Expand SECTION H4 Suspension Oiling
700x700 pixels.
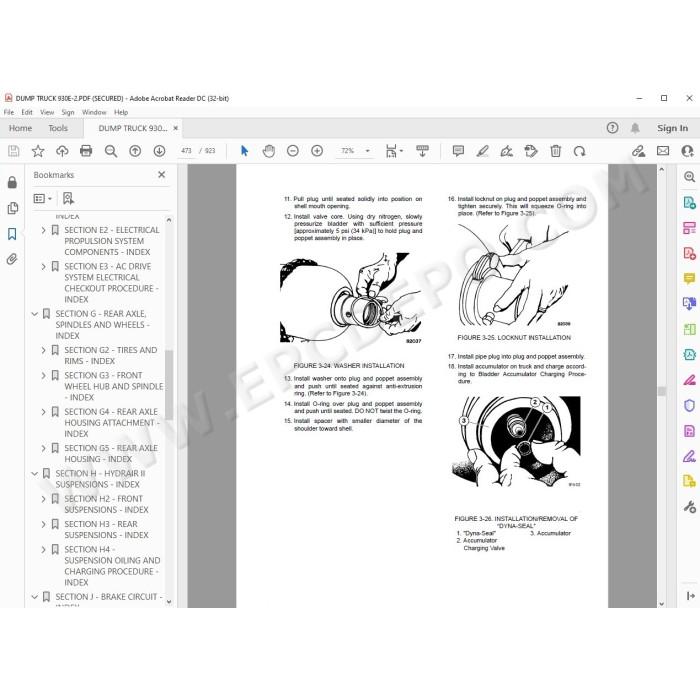point(43,550)
